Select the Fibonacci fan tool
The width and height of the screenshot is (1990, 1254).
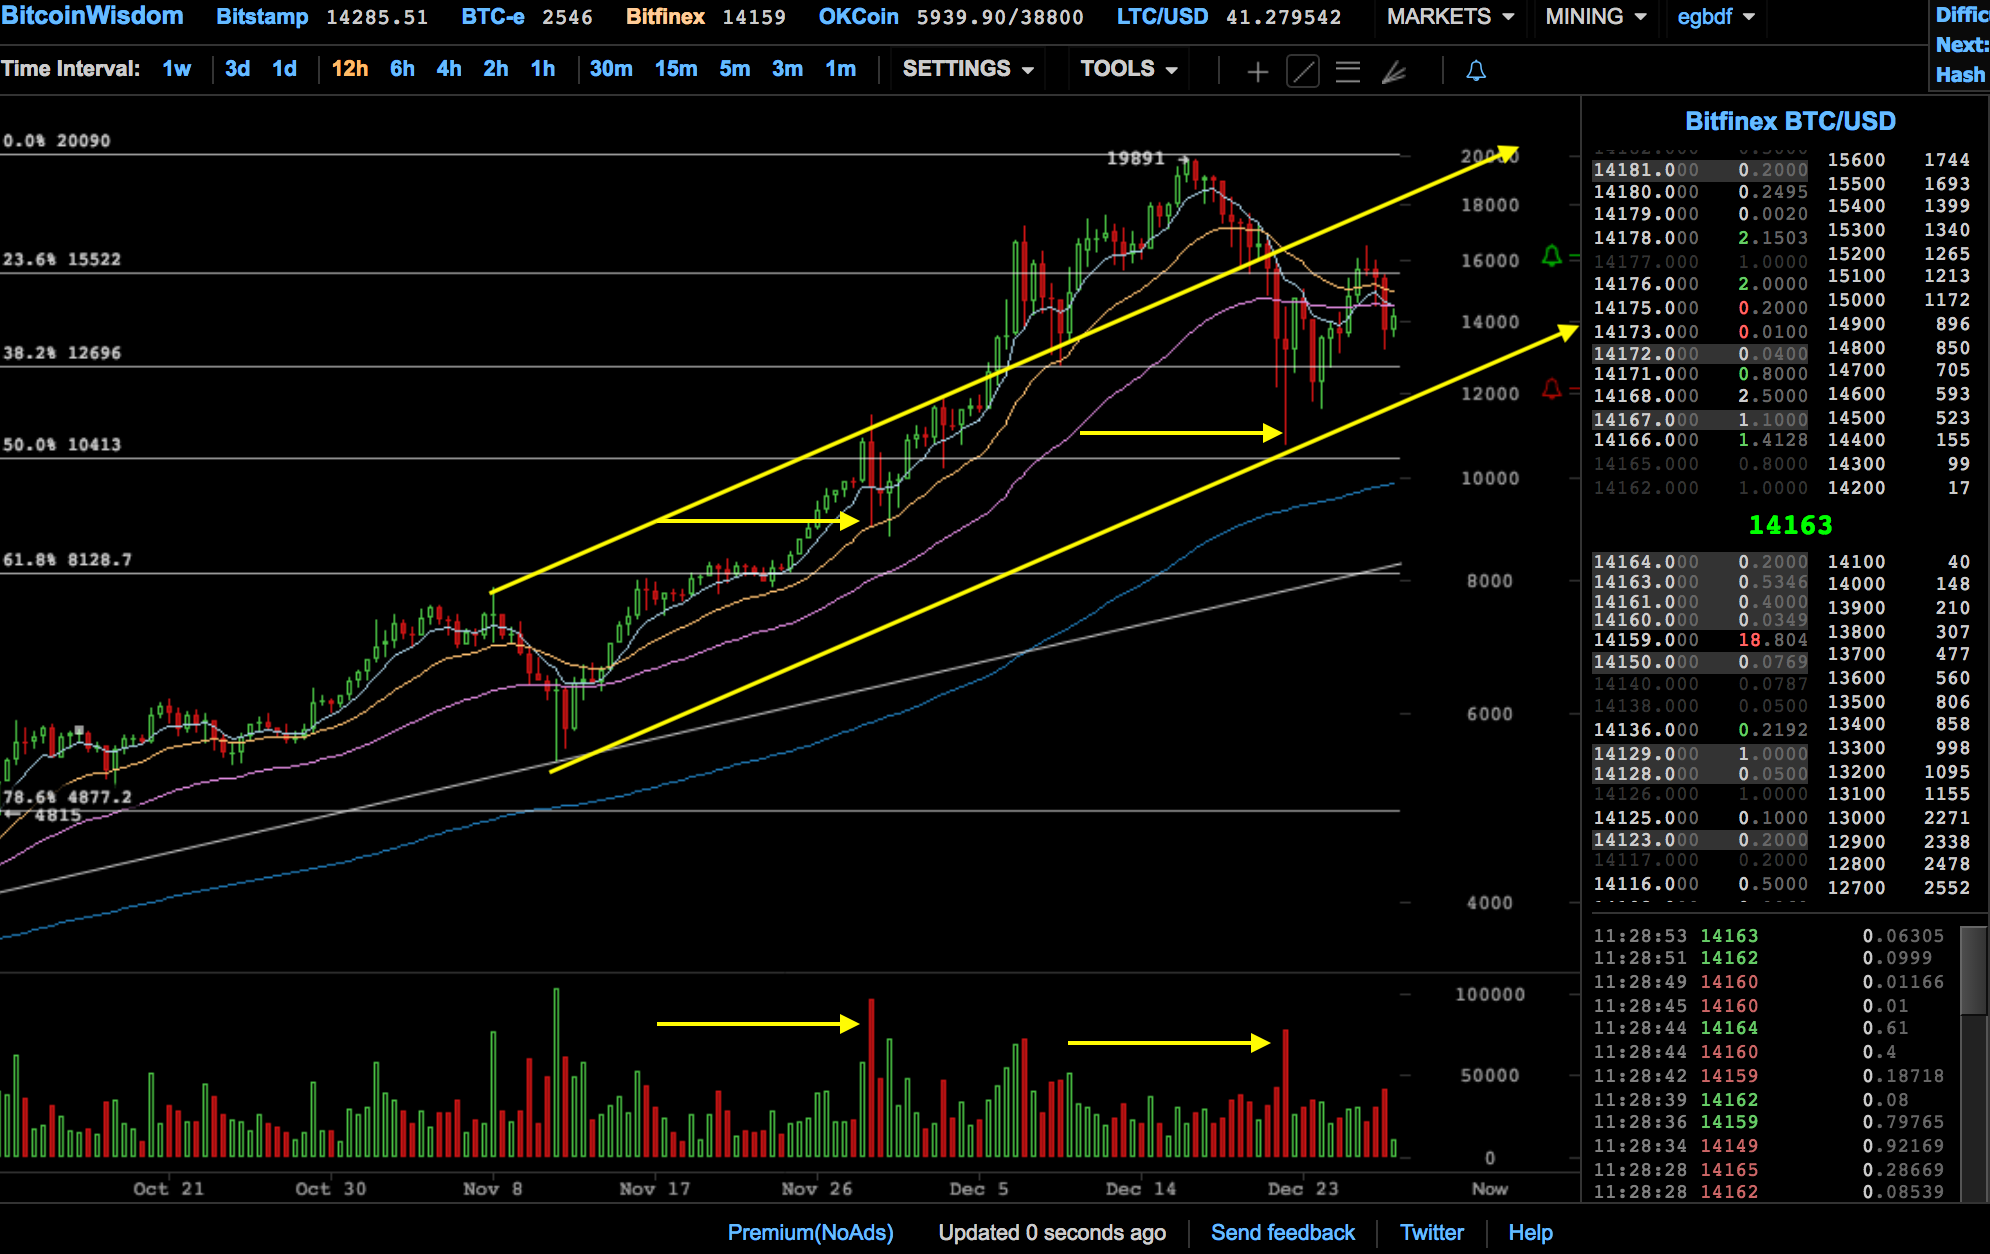1394,71
